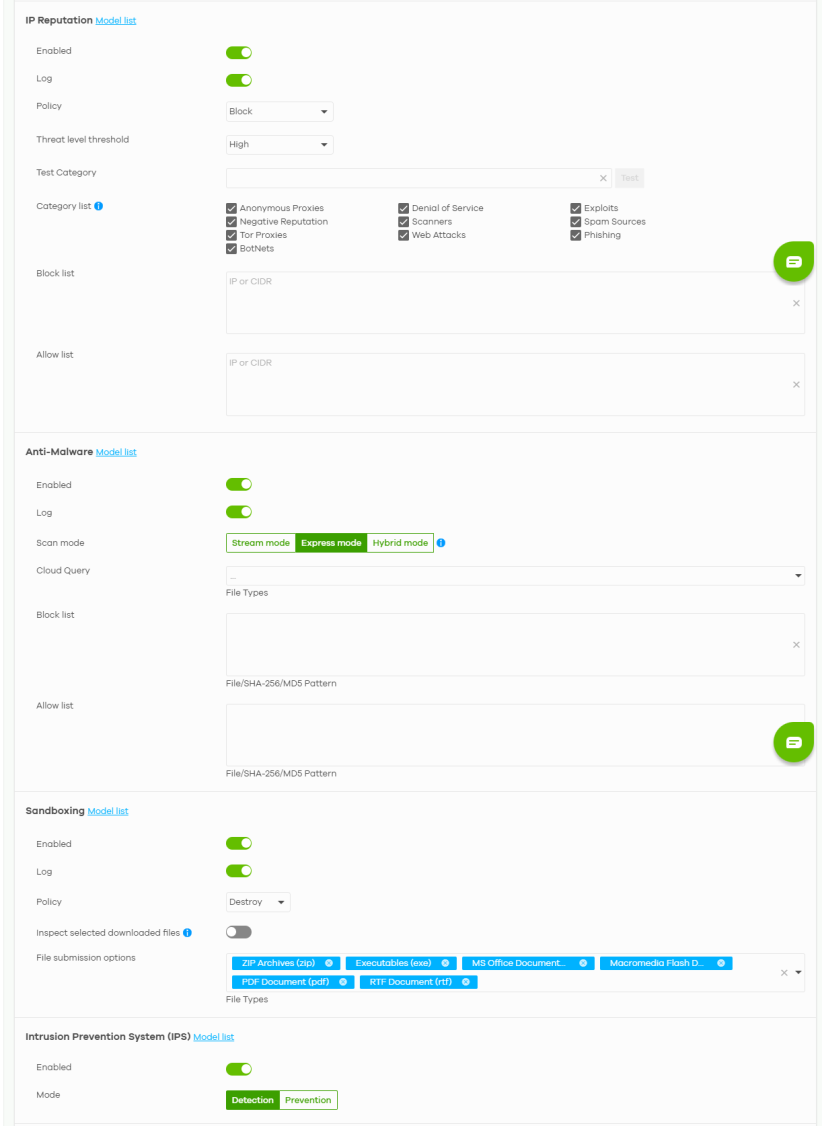Remove the RTF Document (rtf) tag
The image size is (822, 1126).
[x=466, y=982]
